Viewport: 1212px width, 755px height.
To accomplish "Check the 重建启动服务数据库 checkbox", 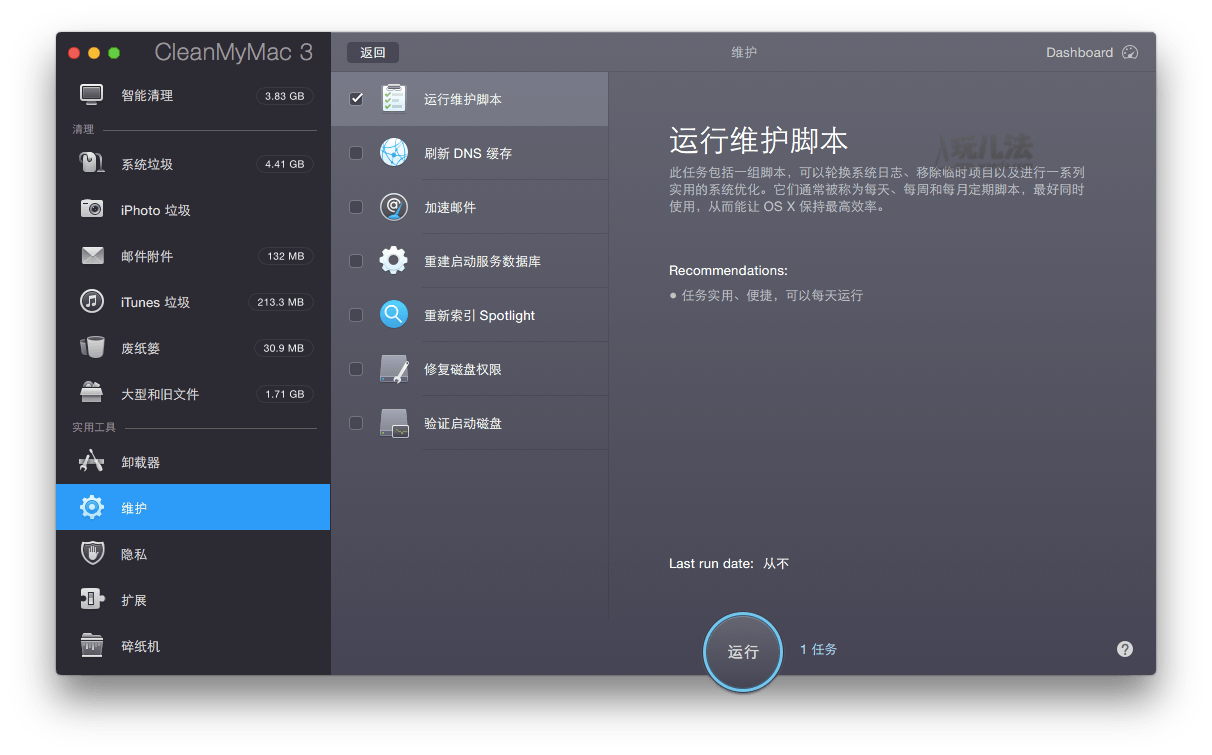I will (356, 261).
